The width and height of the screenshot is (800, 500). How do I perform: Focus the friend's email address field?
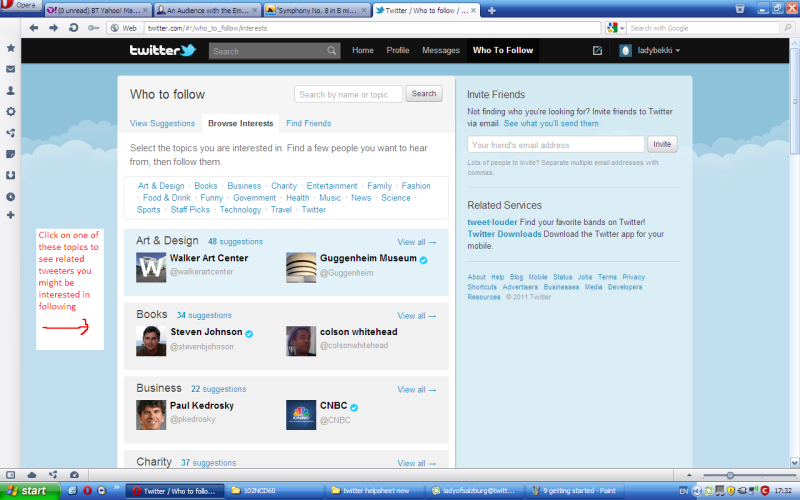pos(556,144)
